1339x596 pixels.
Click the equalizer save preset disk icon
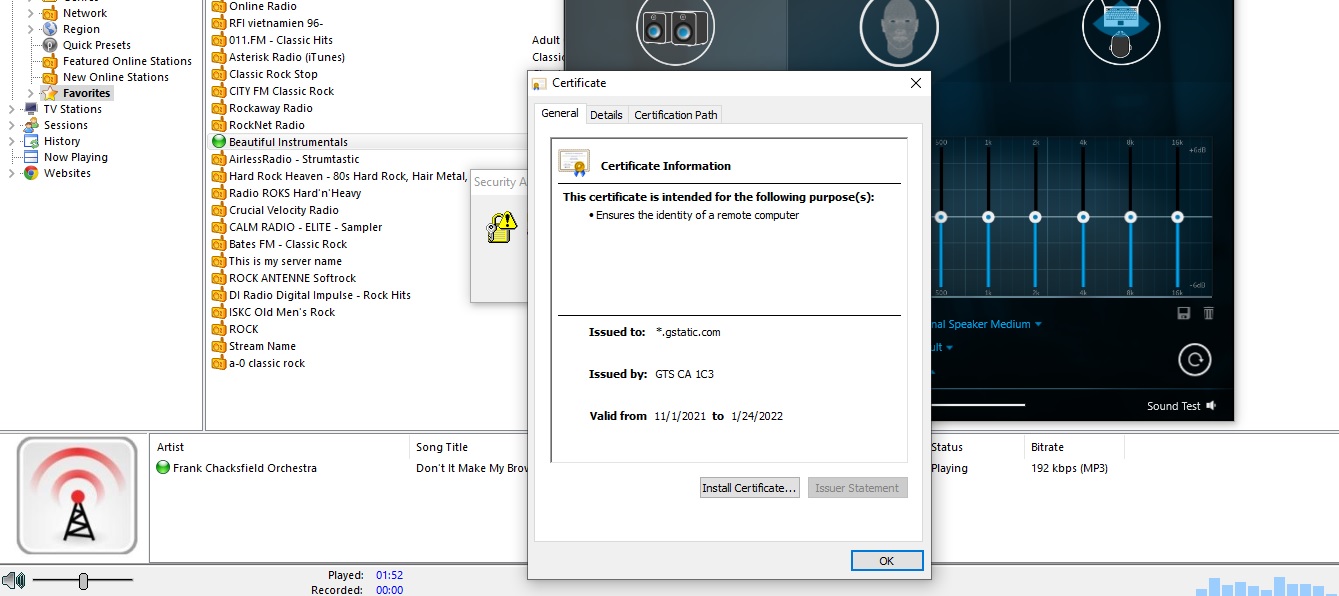pyautogui.click(x=1184, y=313)
